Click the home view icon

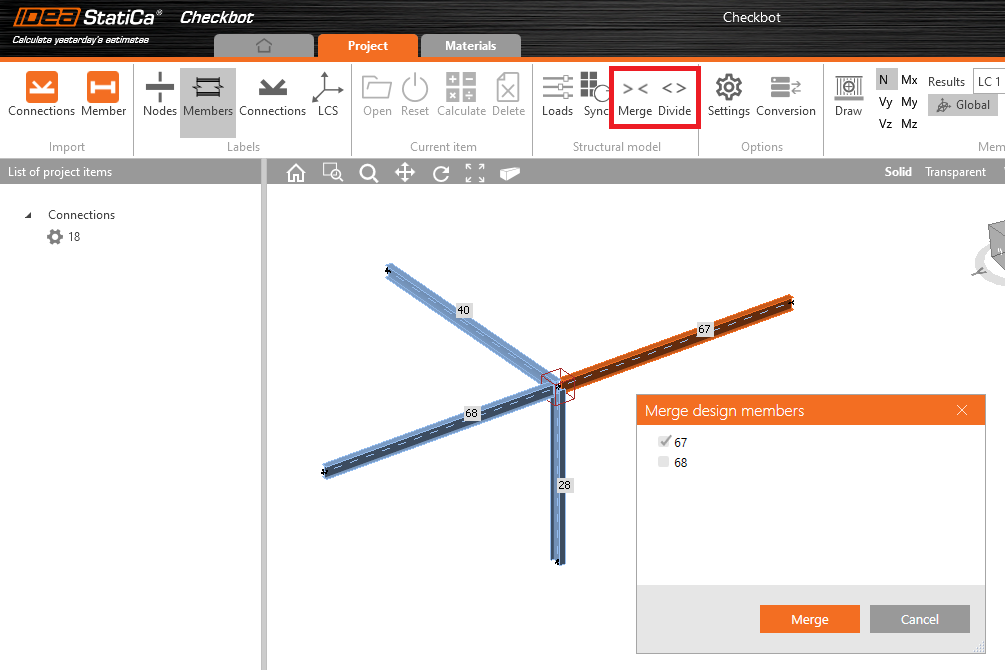[295, 172]
